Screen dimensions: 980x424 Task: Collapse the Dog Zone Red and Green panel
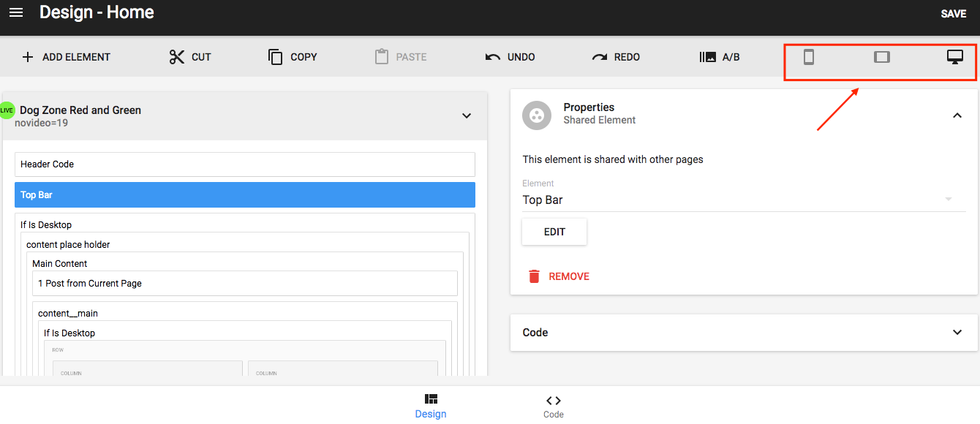tap(466, 116)
